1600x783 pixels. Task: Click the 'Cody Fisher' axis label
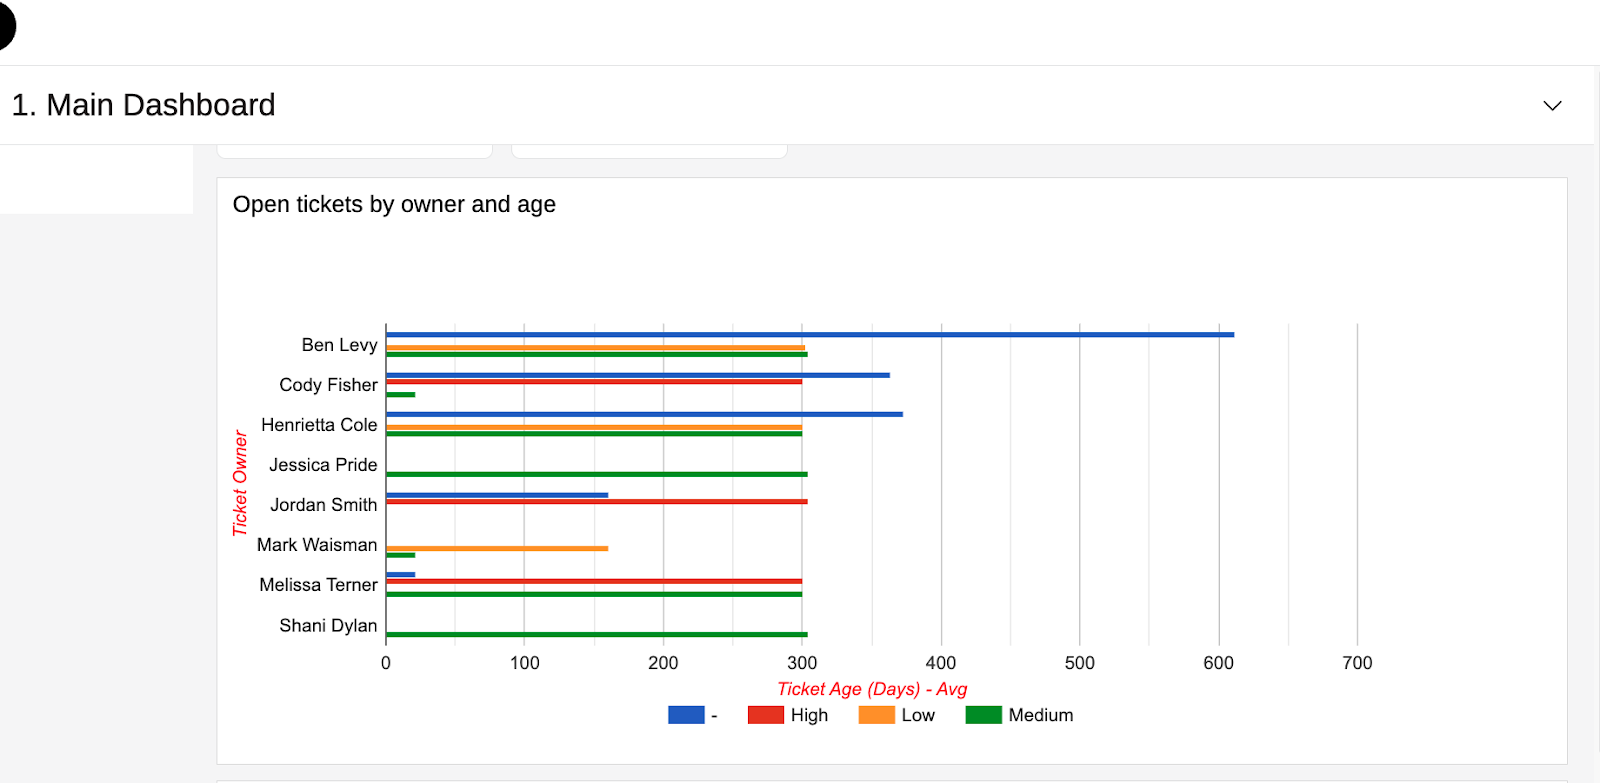point(329,385)
